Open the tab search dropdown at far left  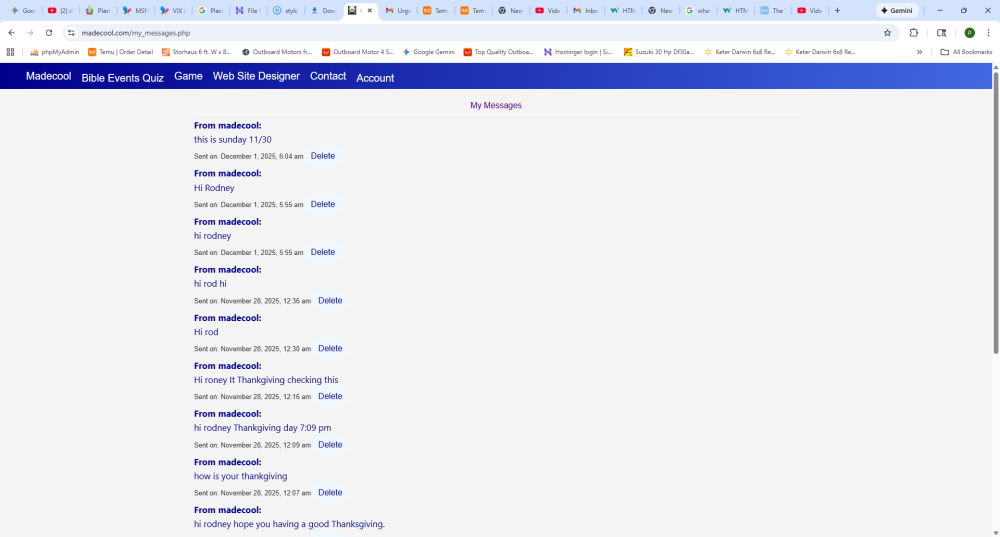[x=4, y=10]
